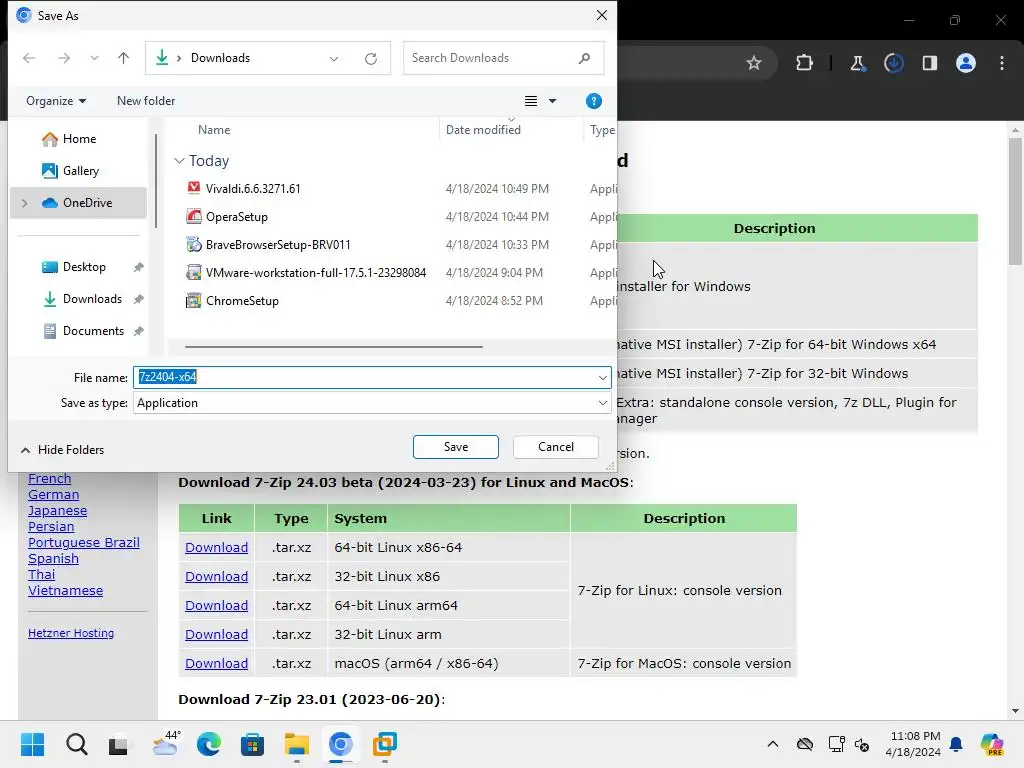Go back using the dialog's back arrow

tap(29, 58)
